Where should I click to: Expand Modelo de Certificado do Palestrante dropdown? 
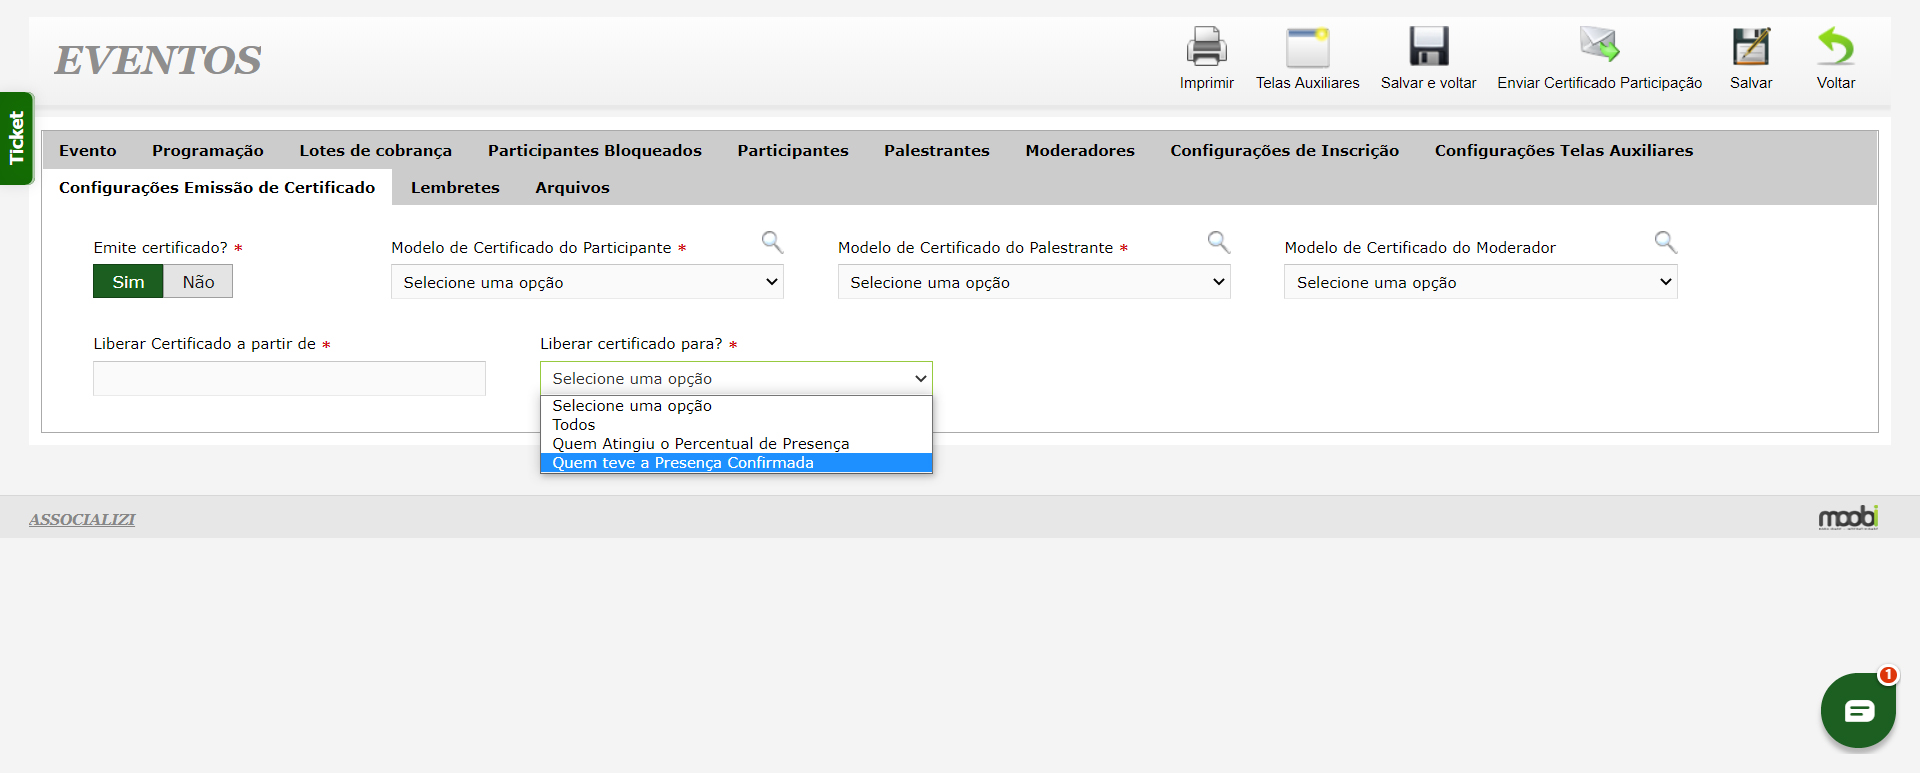click(1033, 283)
